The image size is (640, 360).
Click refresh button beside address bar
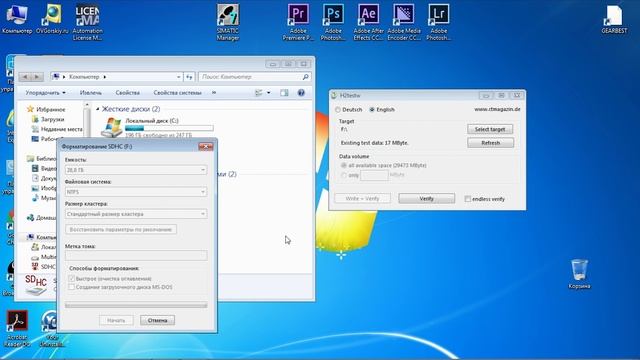click(x=189, y=77)
